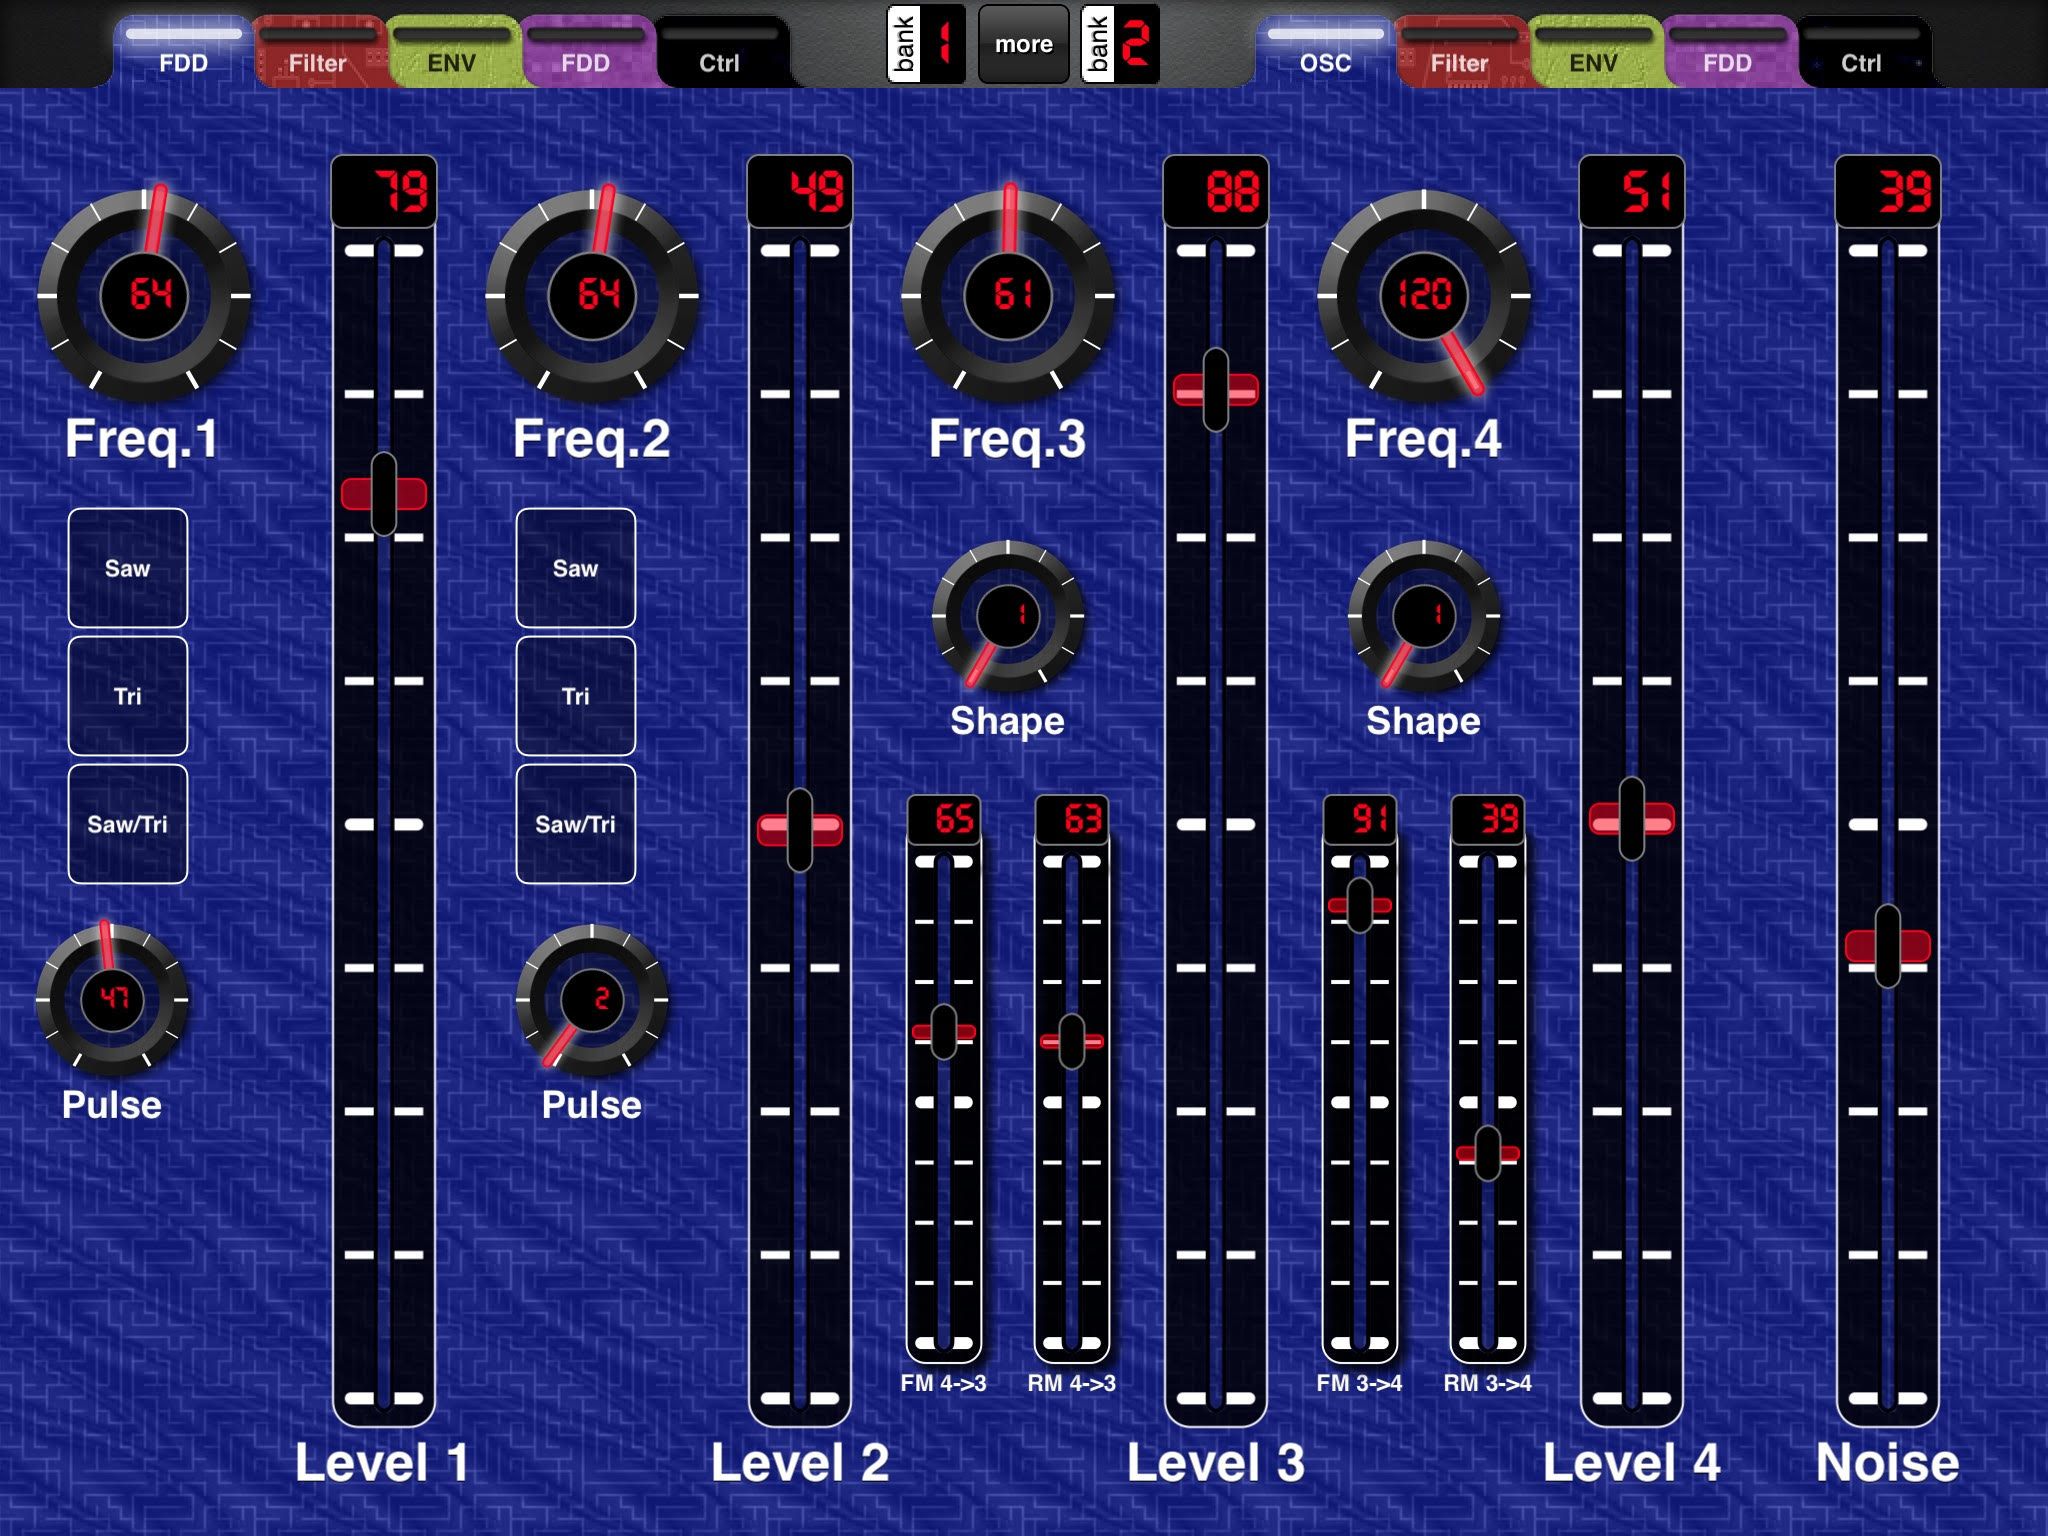
Task: Open the red Filter tab in the left tab group
Action: pos(317,52)
